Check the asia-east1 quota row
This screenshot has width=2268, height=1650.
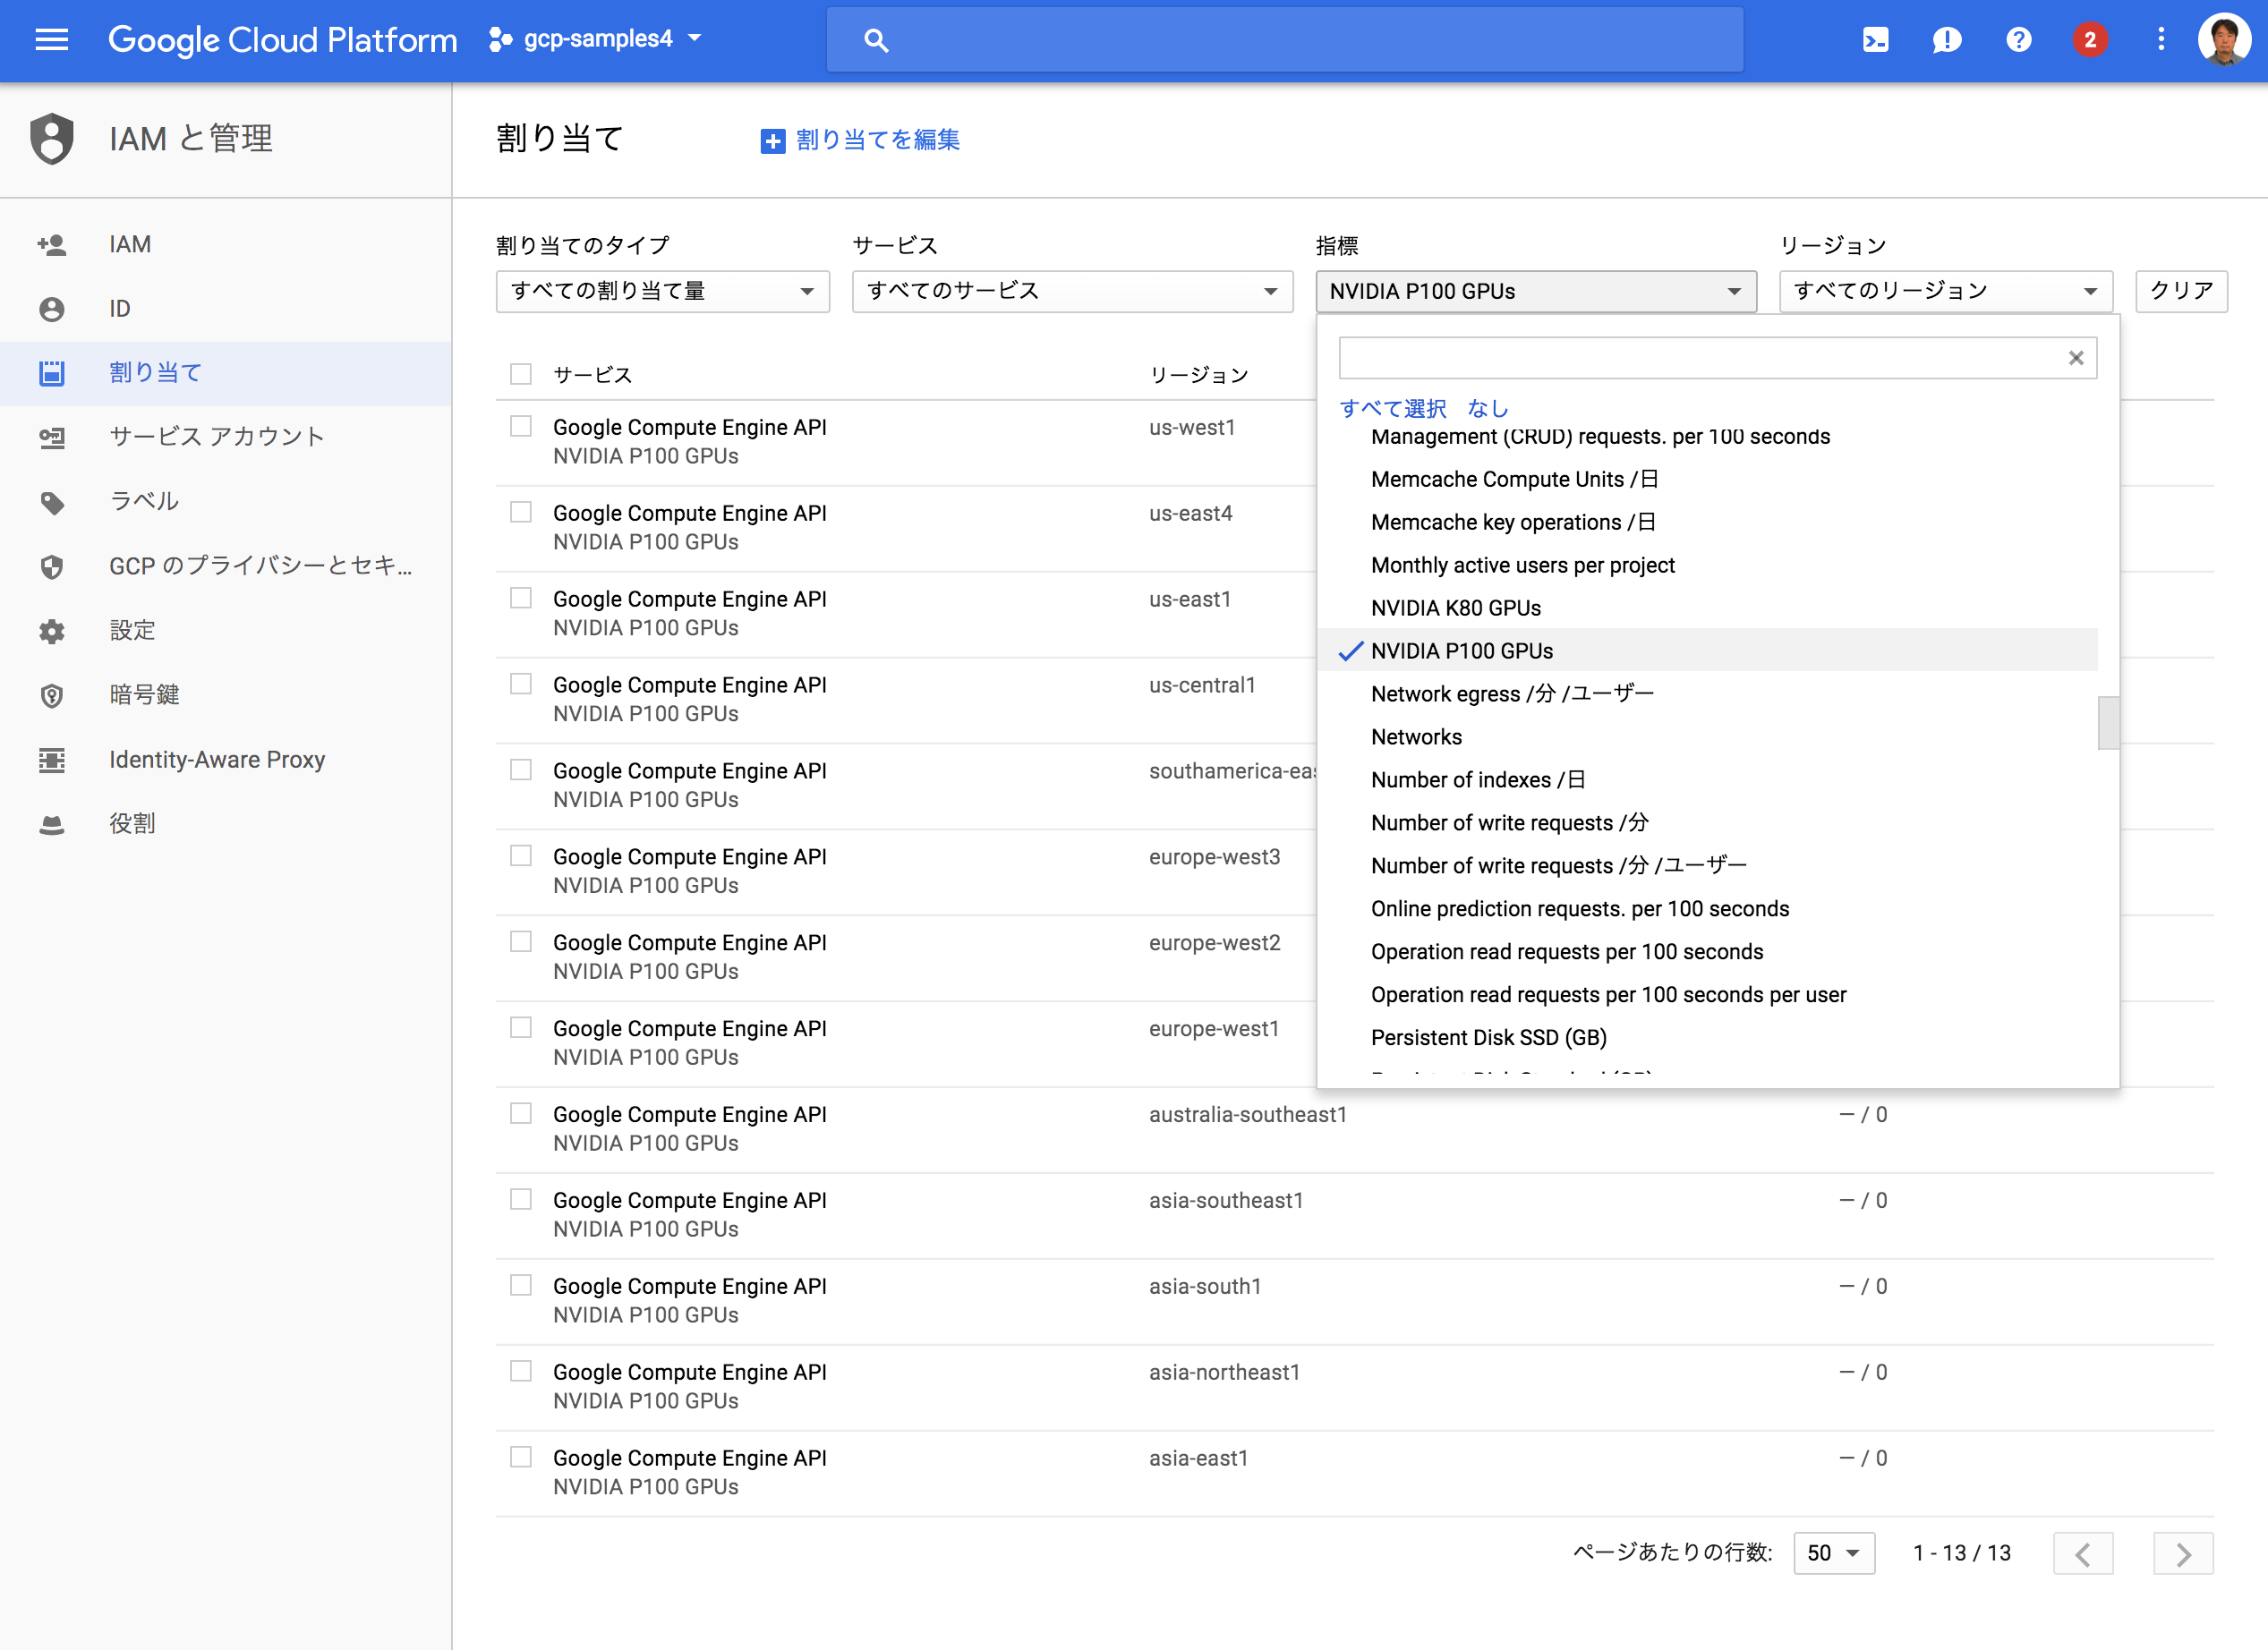pyautogui.click(x=520, y=1457)
